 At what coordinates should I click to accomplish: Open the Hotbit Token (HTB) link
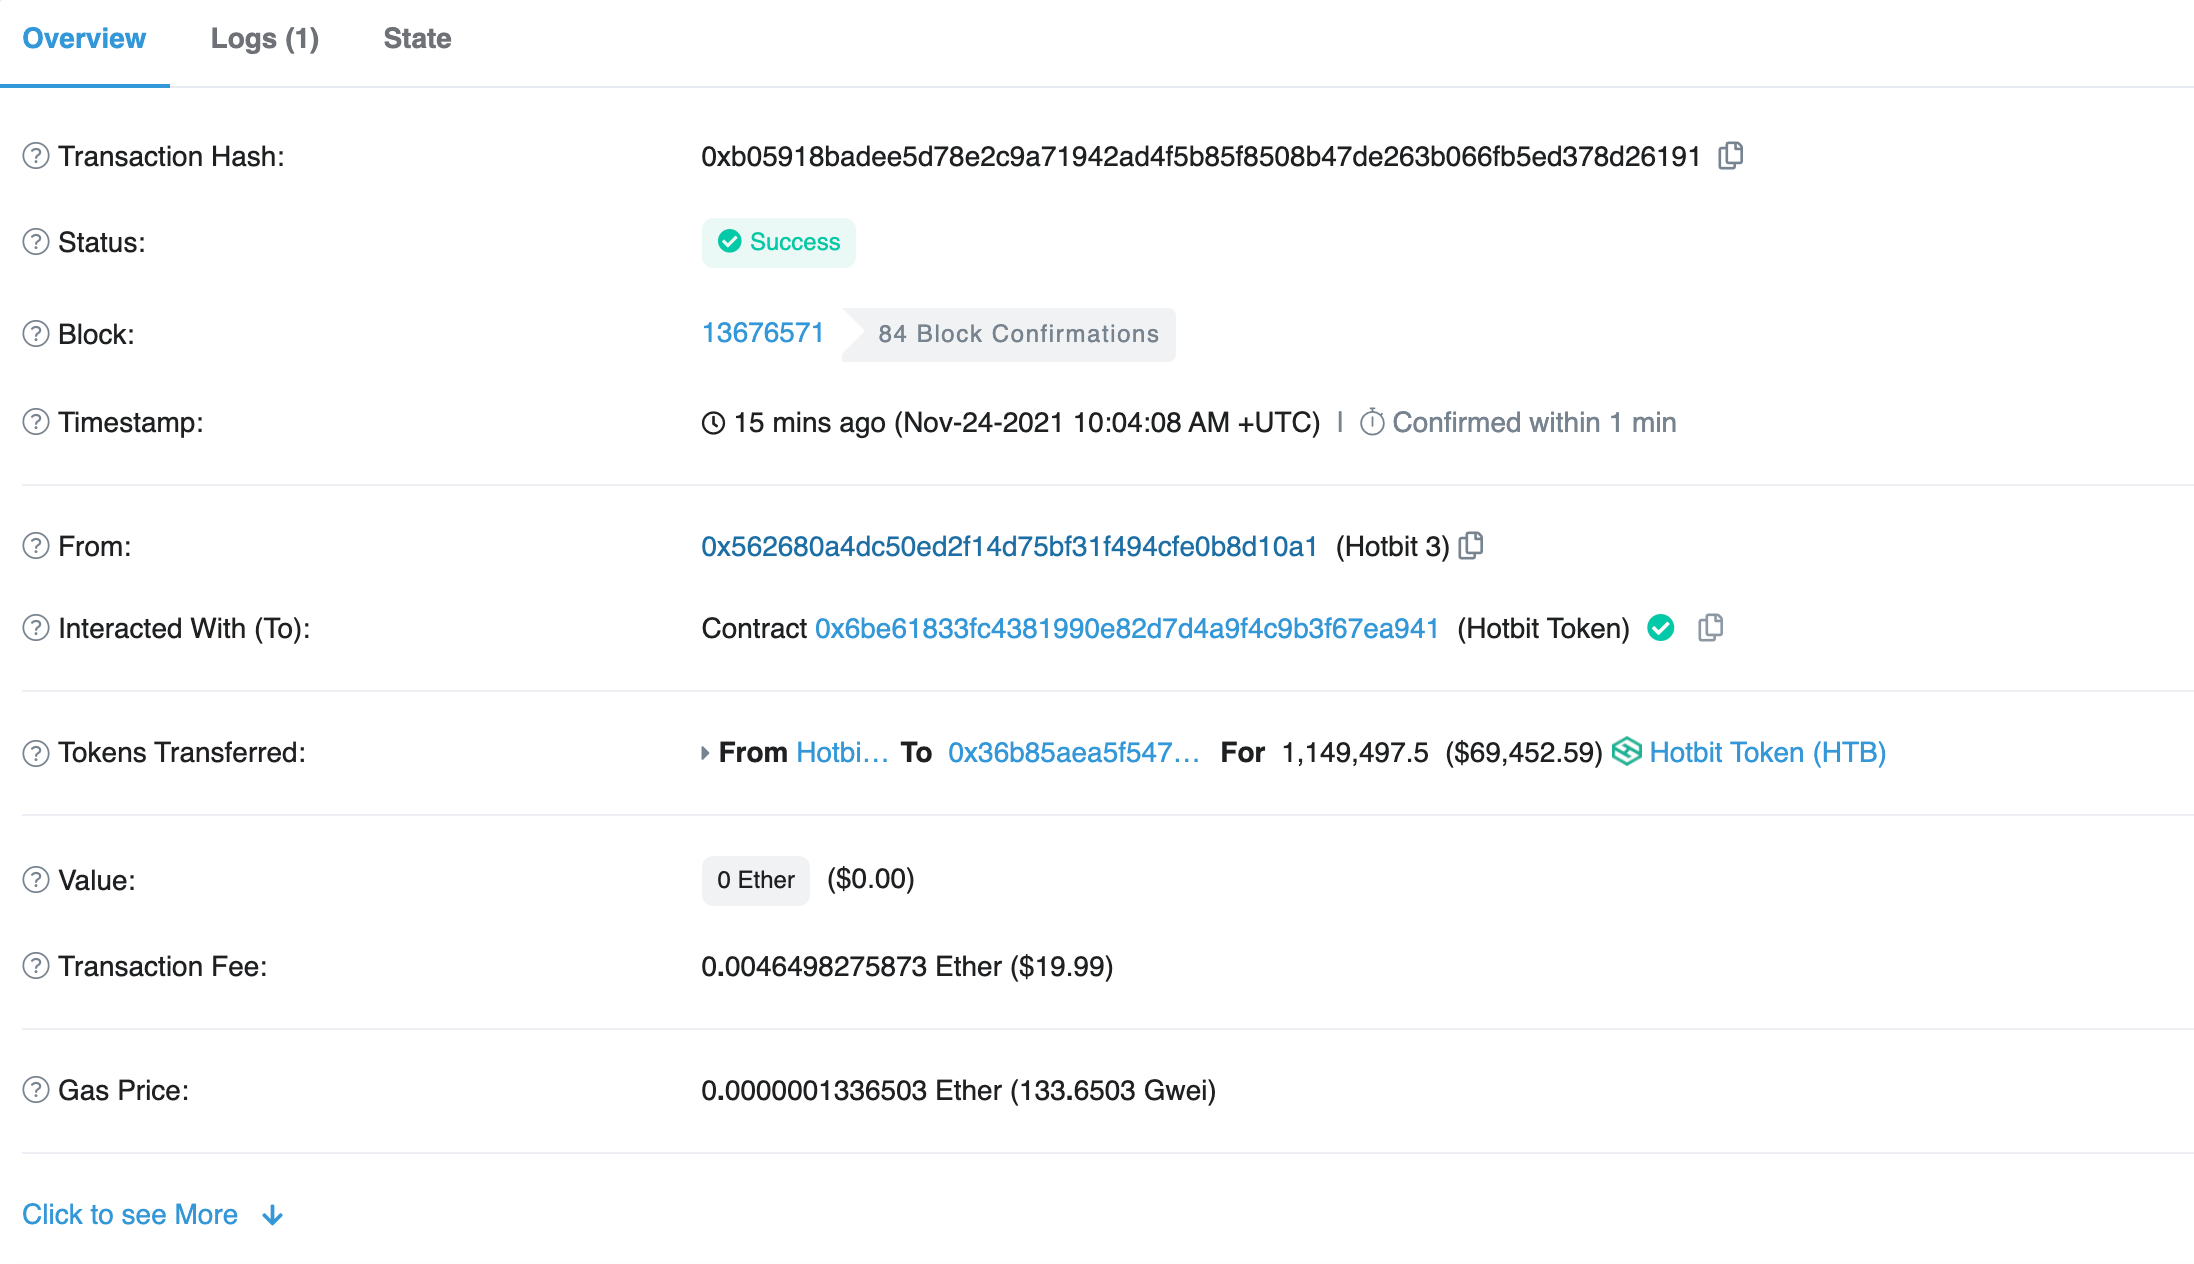[1767, 752]
